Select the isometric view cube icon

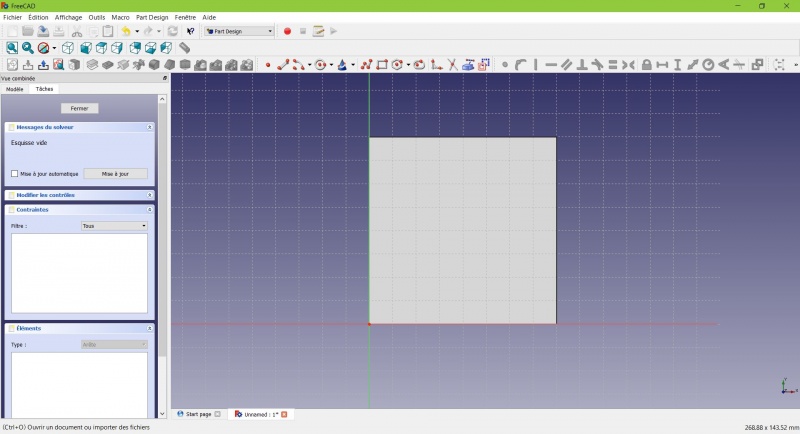click(x=68, y=48)
